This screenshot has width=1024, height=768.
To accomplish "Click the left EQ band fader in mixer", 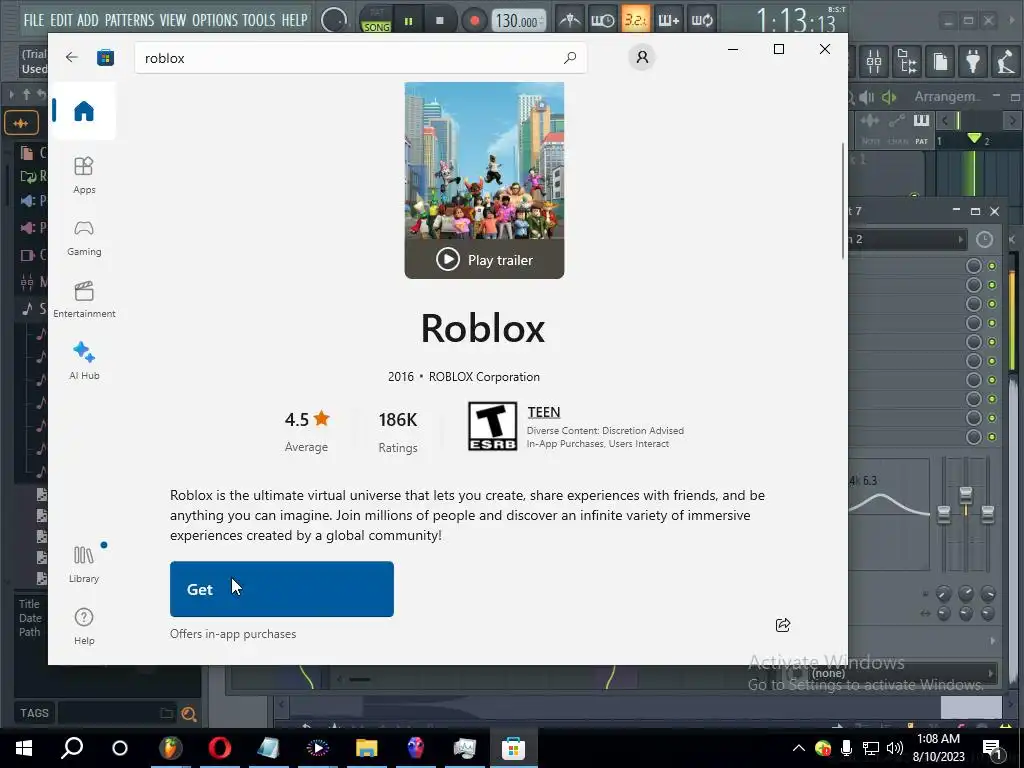I will coord(944,515).
